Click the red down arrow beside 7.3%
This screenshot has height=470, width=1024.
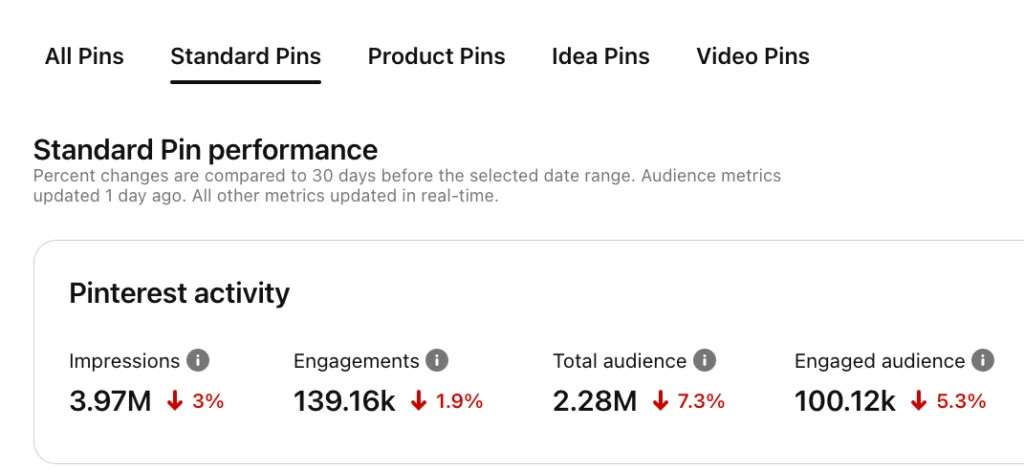click(x=660, y=402)
